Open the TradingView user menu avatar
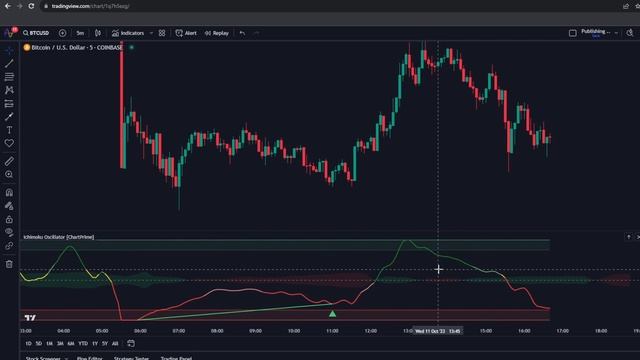The width and height of the screenshot is (640, 360). tap(10, 33)
